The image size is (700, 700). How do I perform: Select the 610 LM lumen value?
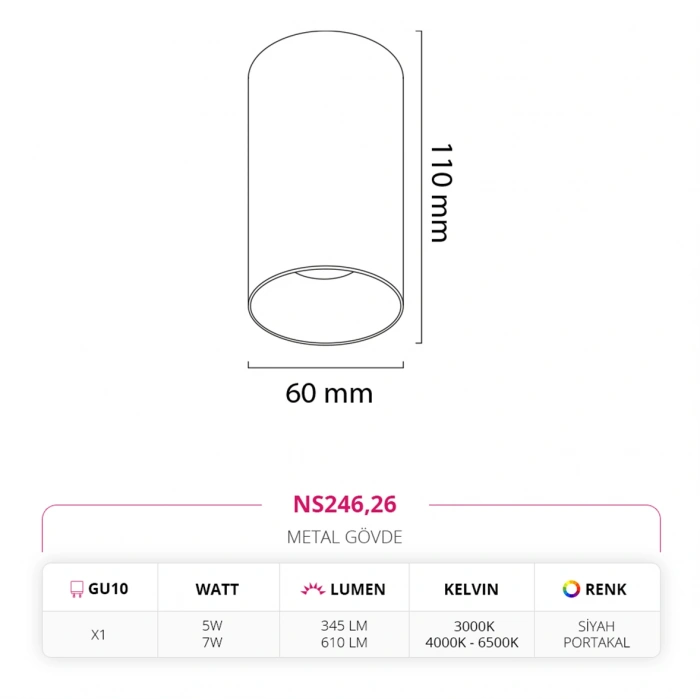click(x=344, y=643)
